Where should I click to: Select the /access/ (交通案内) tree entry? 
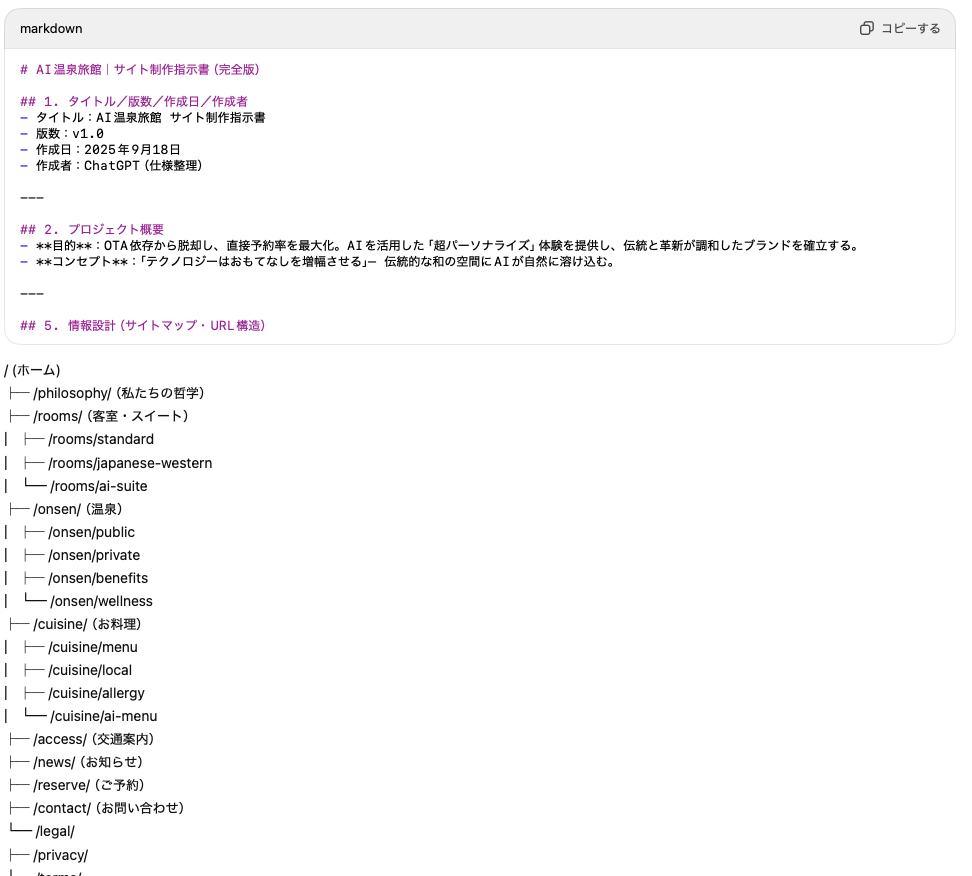click(94, 739)
